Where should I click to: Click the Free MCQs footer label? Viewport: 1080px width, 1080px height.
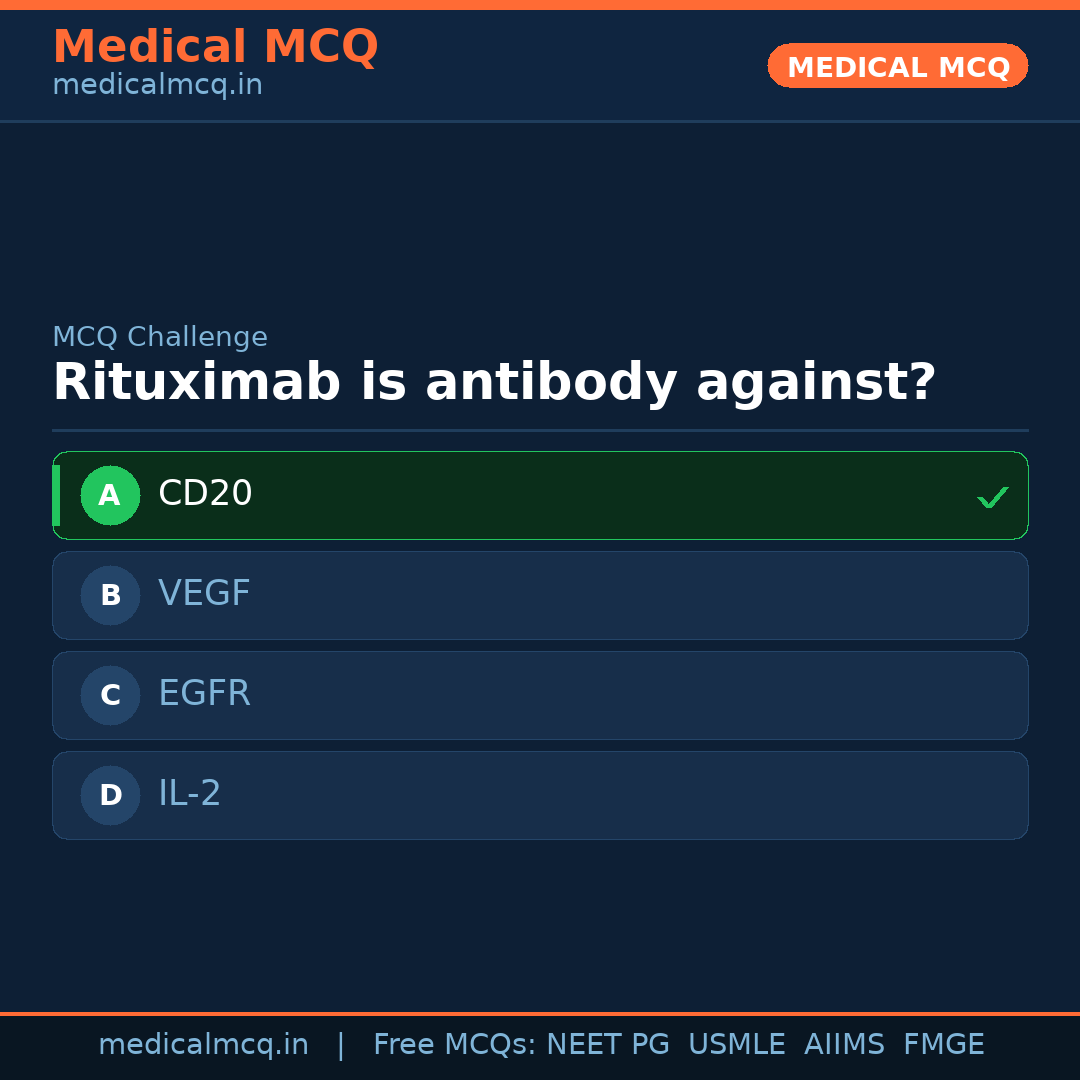[x=454, y=1045]
